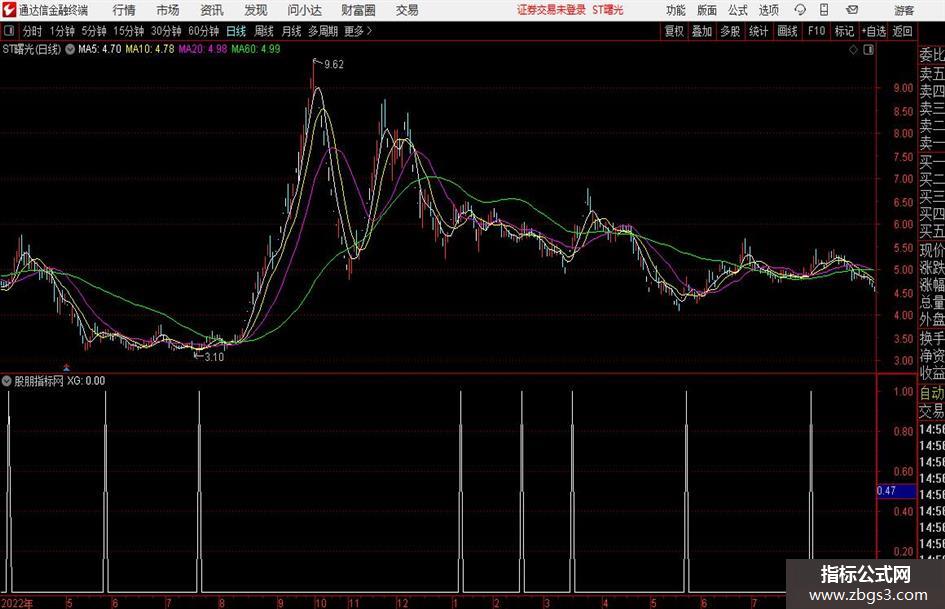Open the 交易 menu
The height and width of the screenshot is (609, 945).
click(407, 10)
